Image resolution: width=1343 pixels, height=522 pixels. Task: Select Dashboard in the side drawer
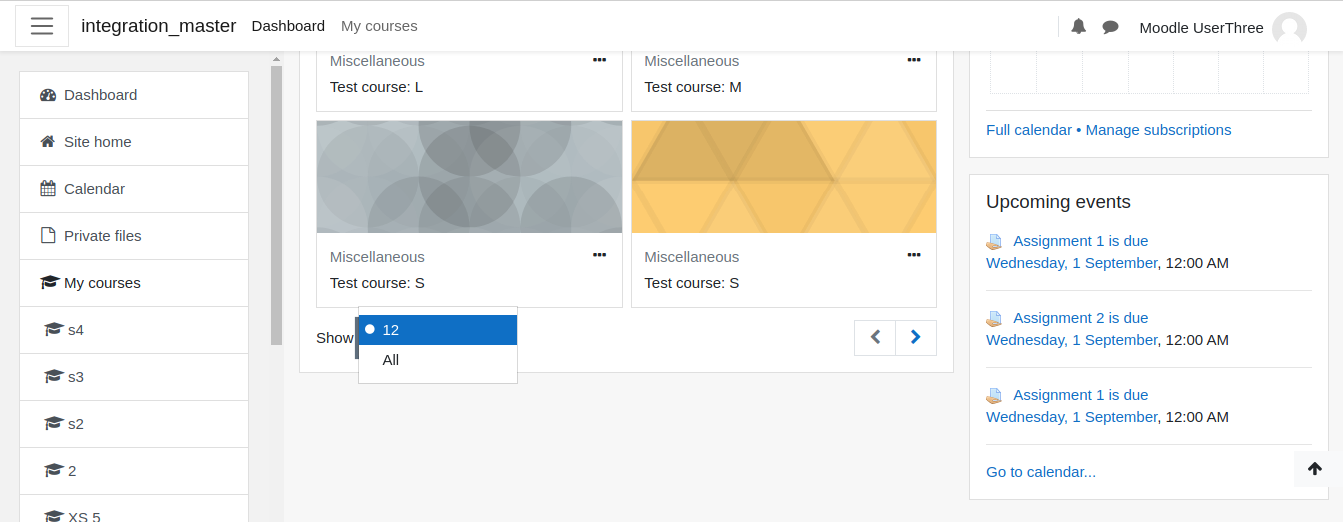pos(134,95)
